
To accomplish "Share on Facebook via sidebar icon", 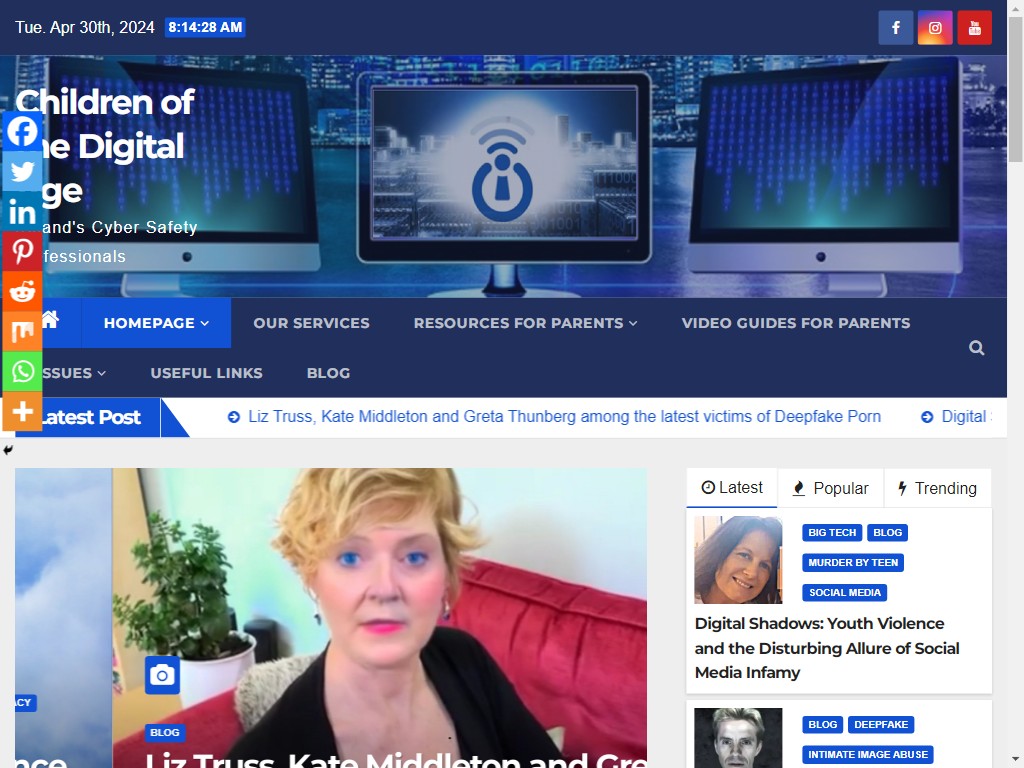I will pos(22,131).
